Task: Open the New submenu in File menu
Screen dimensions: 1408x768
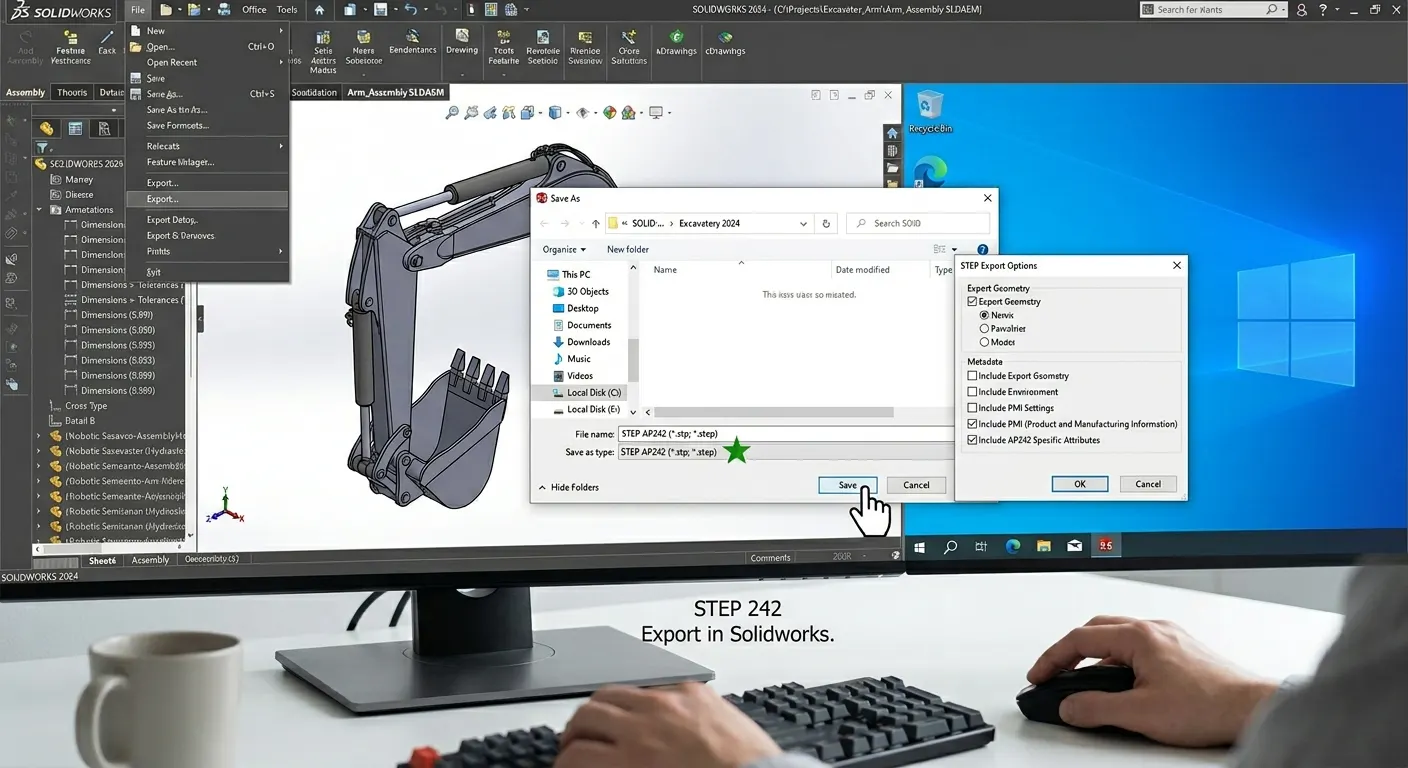Action: click(207, 31)
